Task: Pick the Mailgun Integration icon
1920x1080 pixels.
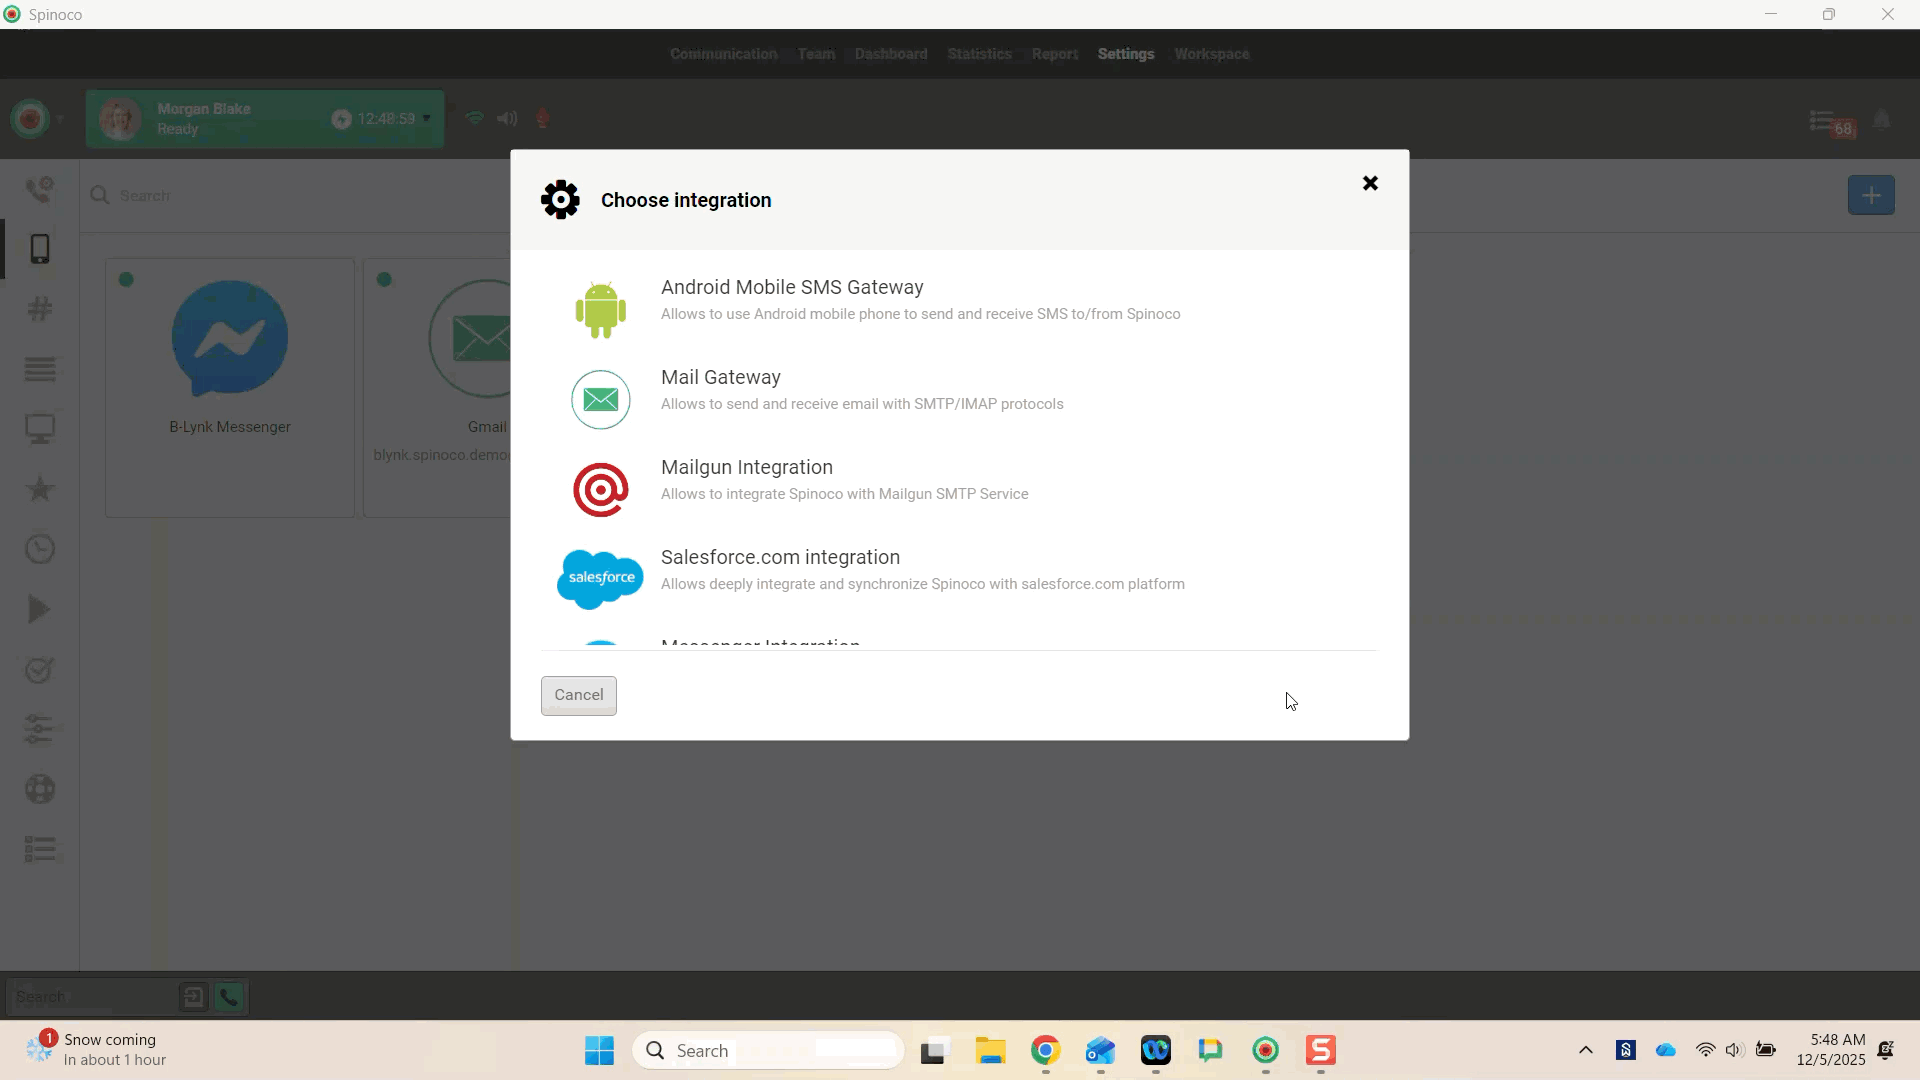Action: [x=600, y=490]
